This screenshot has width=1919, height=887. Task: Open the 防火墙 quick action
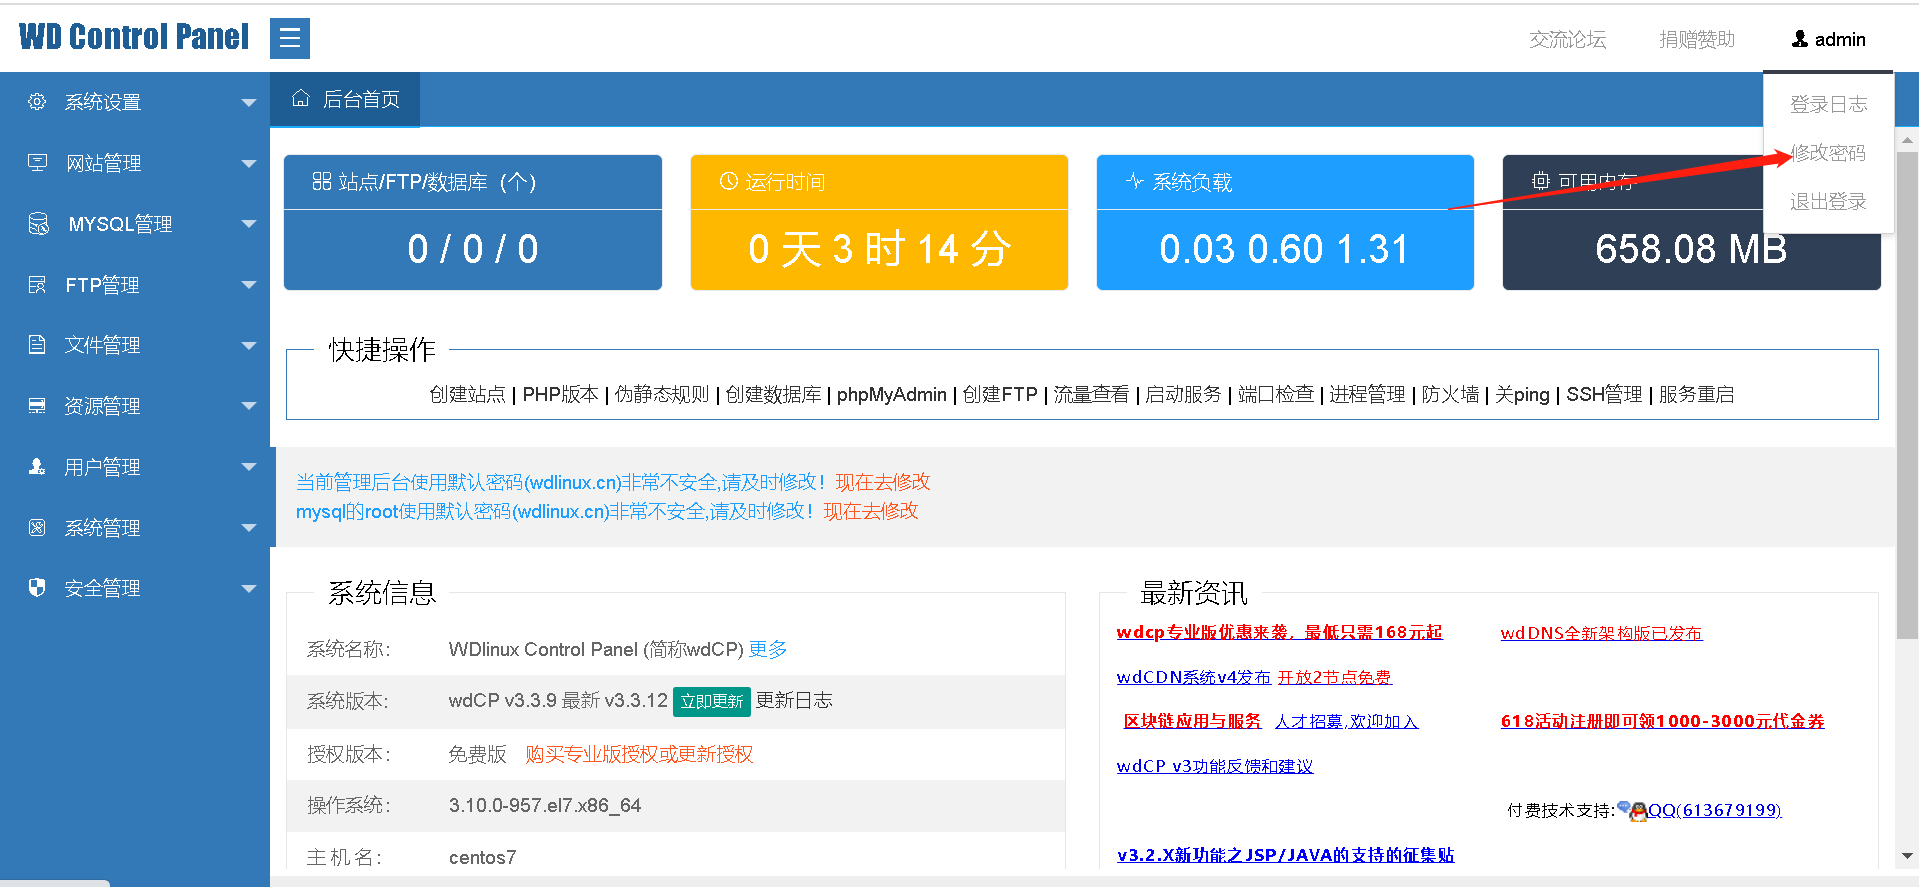coord(1450,394)
